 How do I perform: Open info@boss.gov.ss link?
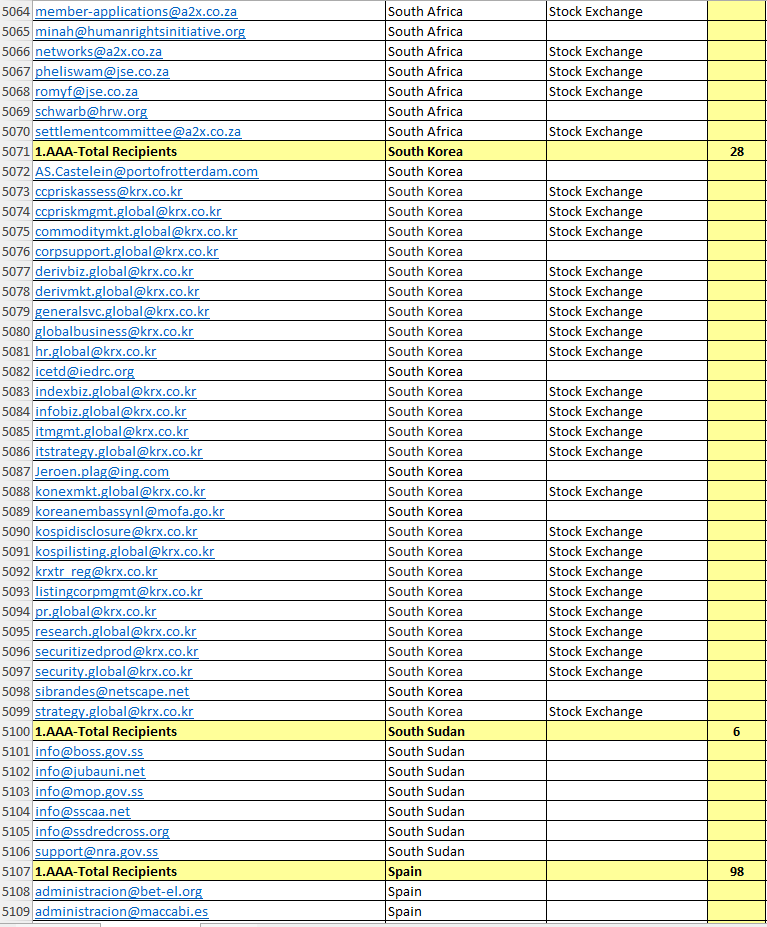89,752
